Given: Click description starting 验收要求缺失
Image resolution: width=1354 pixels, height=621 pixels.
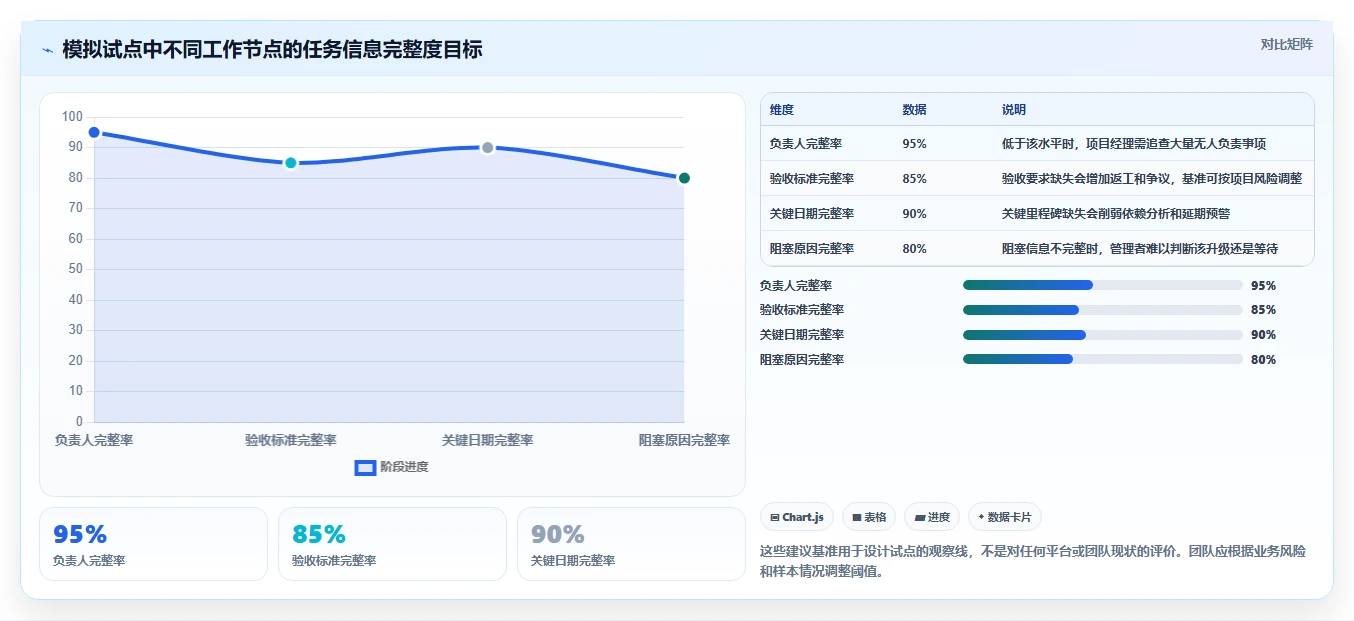Looking at the screenshot, I should coord(1152,179).
